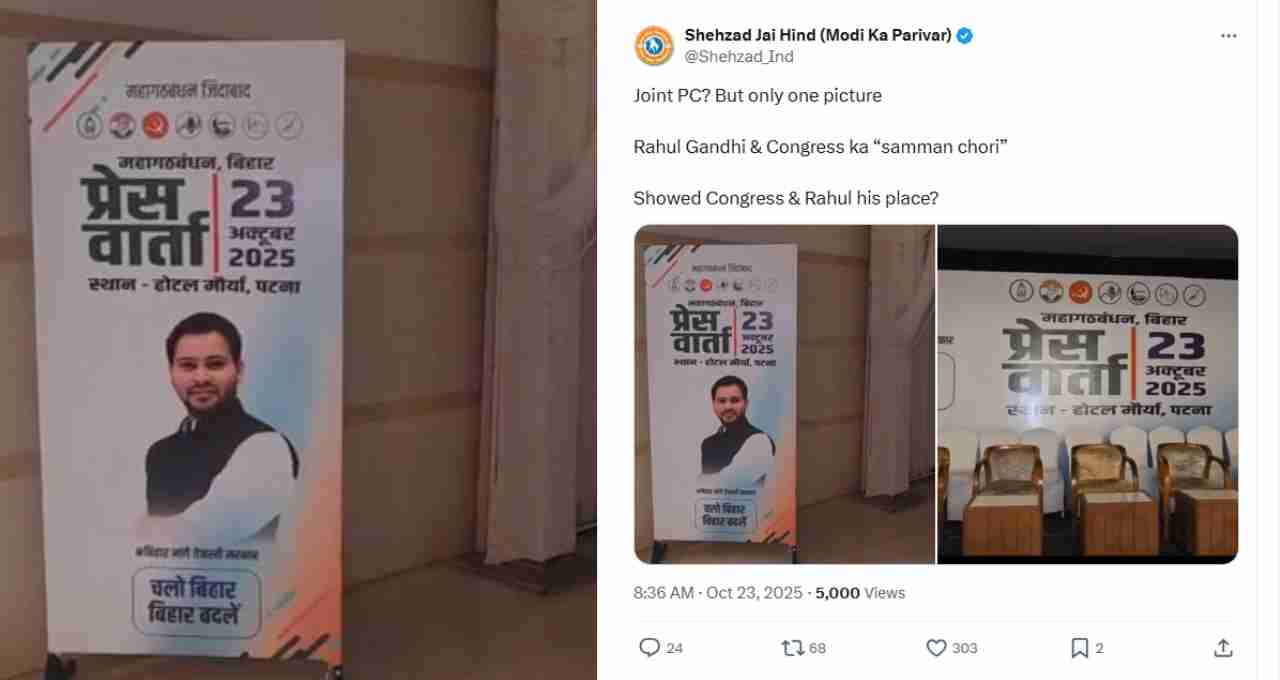
Task: Open the three-dot more options menu
Action: 1229,36
